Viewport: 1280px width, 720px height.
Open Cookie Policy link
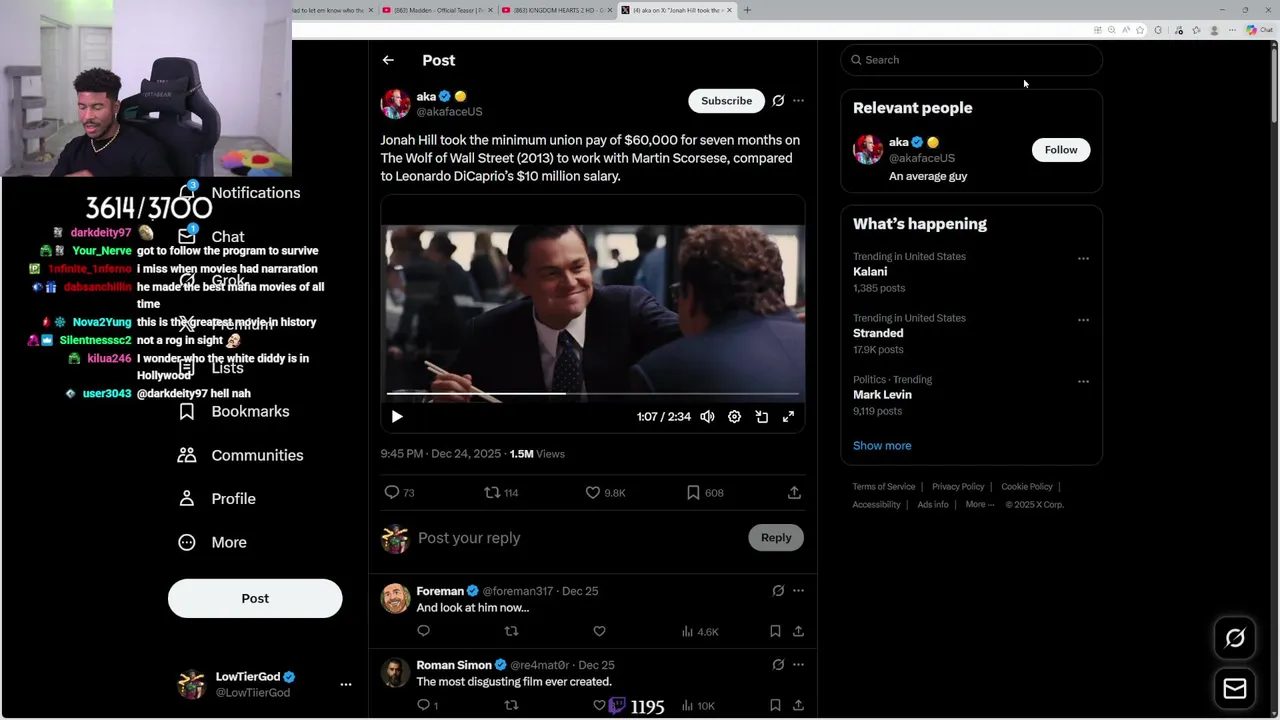tap(1027, 487)
